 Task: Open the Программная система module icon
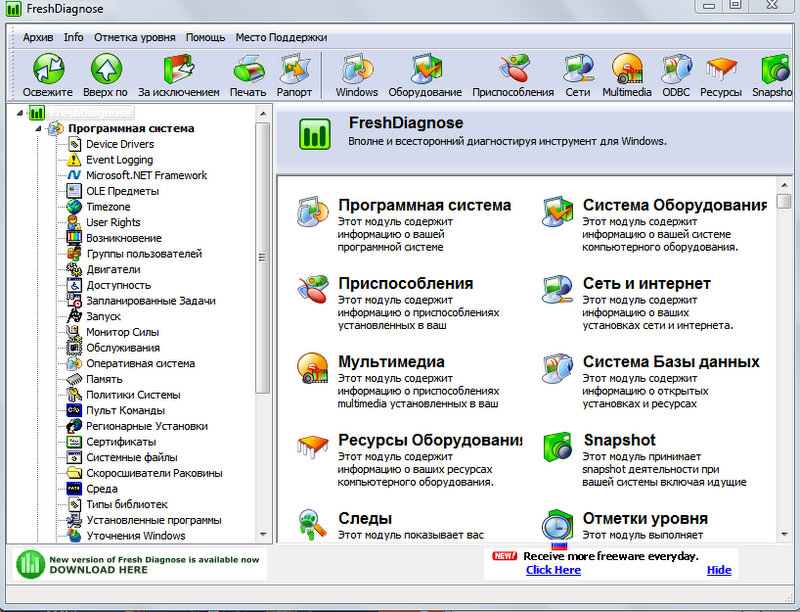(312, 211)
